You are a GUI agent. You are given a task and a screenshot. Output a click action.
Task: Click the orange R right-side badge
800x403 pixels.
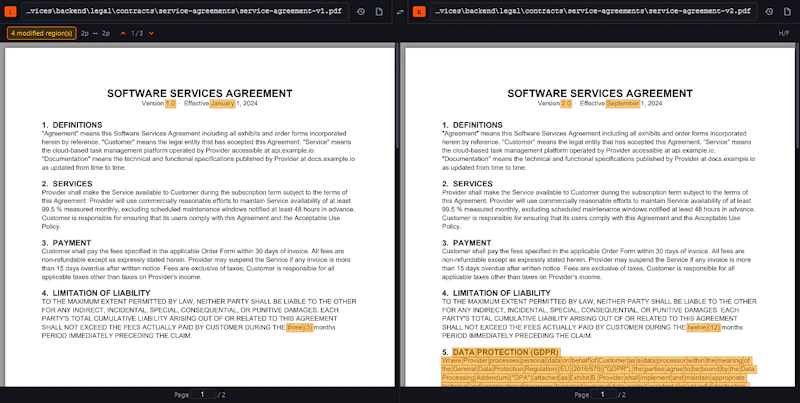419,11
